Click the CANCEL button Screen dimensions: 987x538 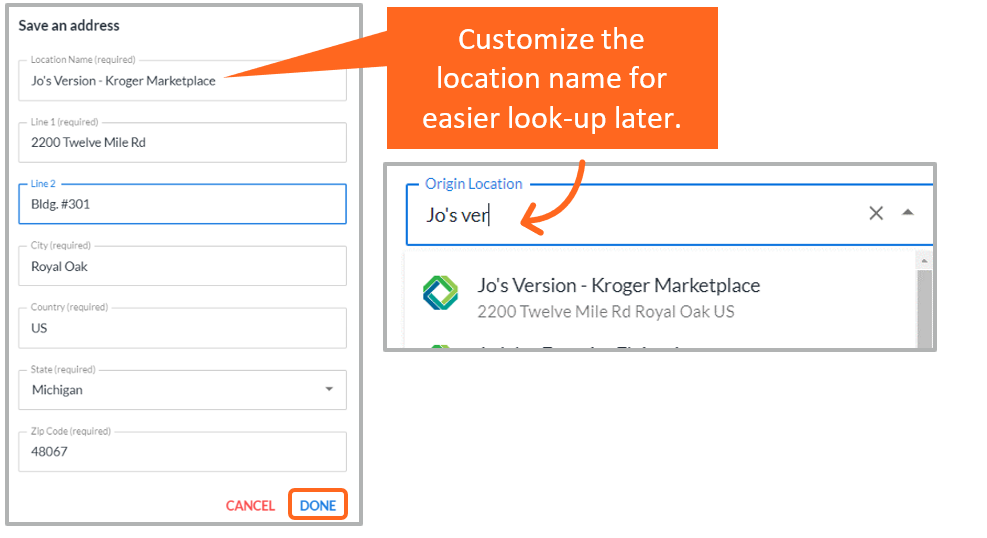click(x=250, y=505)
